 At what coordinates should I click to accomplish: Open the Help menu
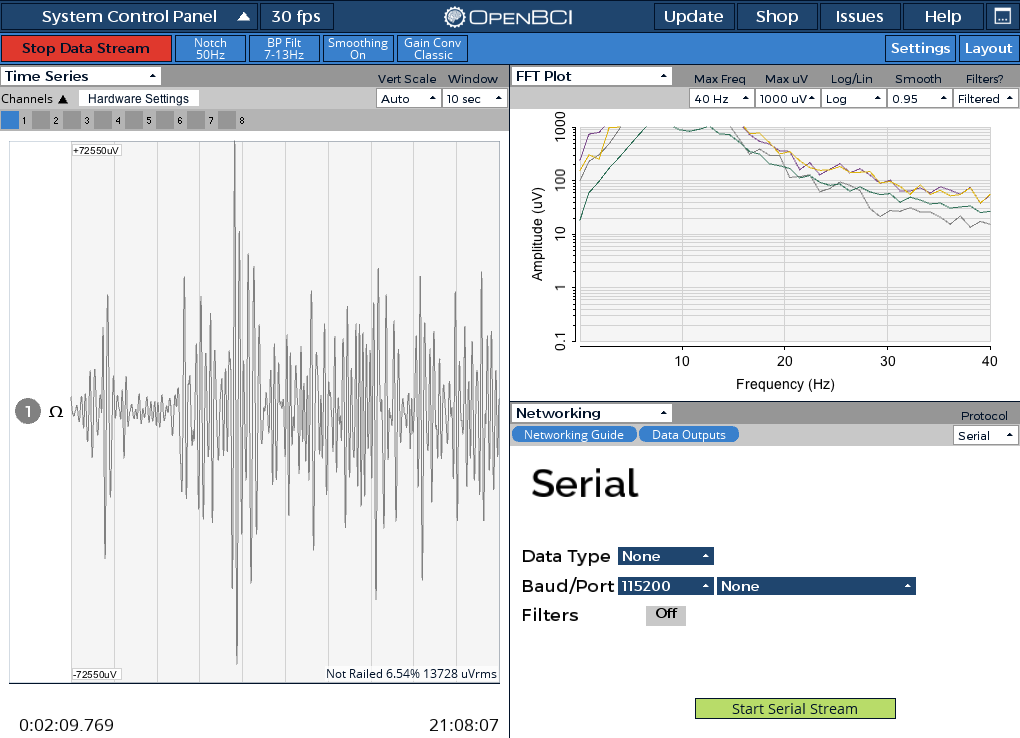pos(943,17)
